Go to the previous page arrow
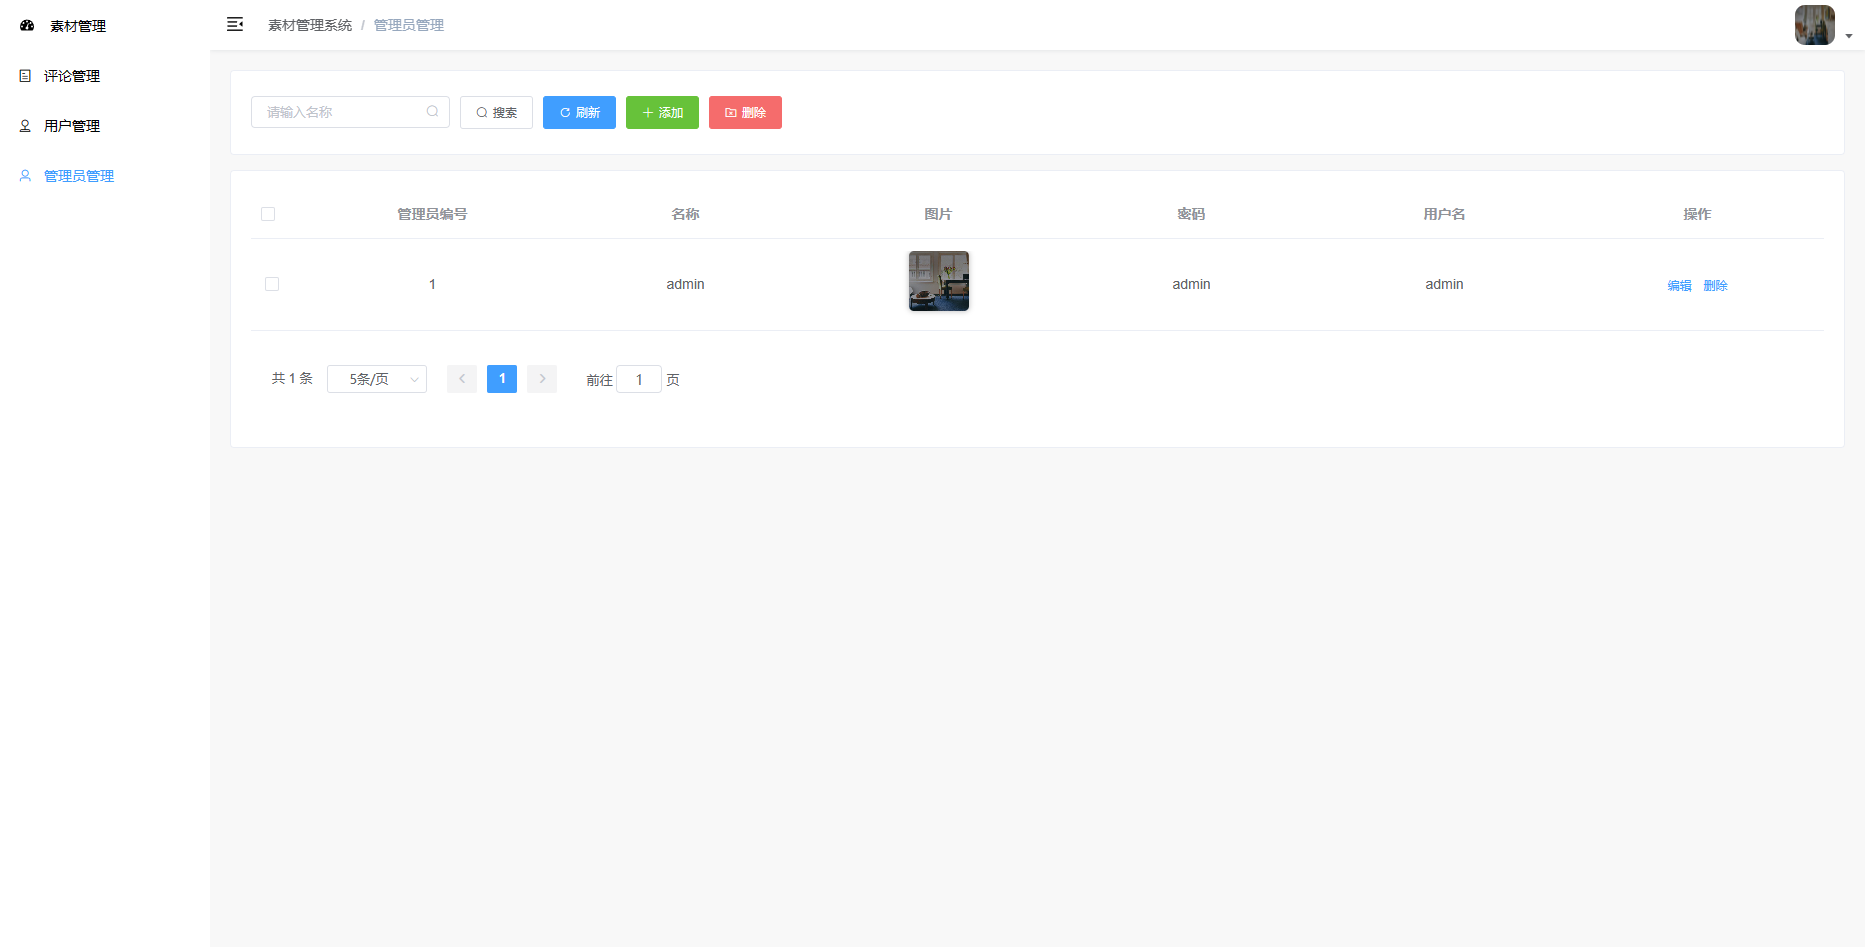Viewport: 1865px width, 947px height. tap(462, 379)
